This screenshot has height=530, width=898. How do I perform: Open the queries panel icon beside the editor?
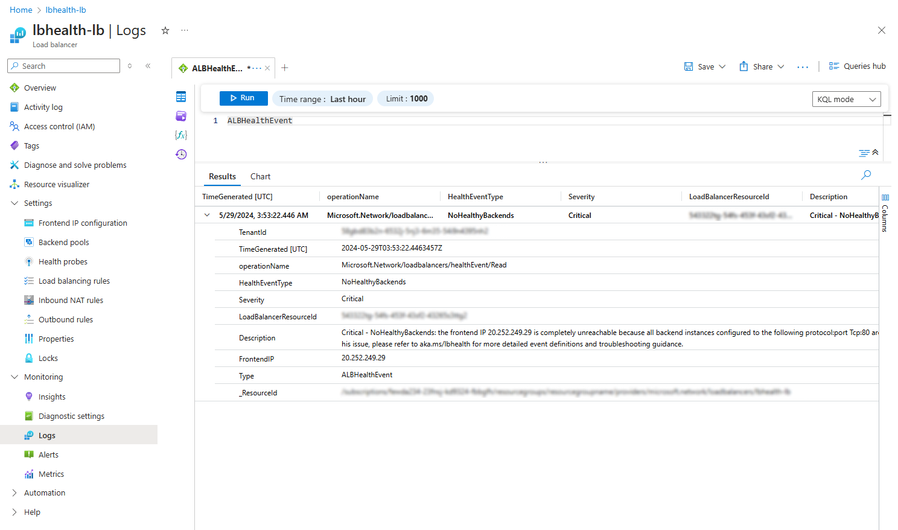coord(181,116)
